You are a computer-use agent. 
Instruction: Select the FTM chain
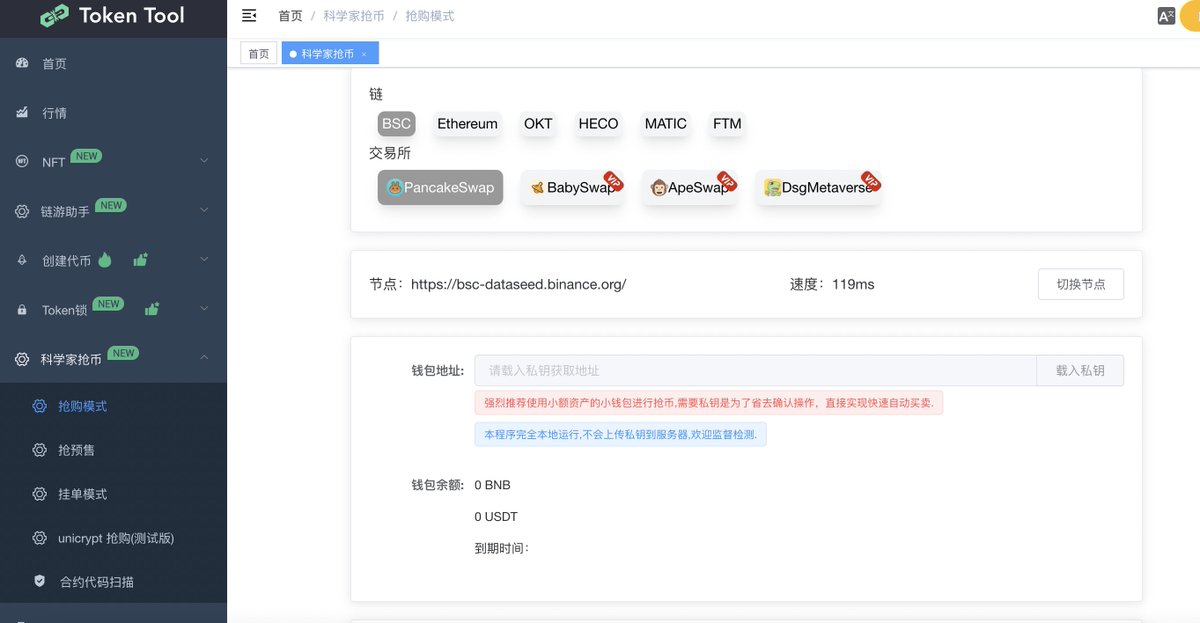727,124
